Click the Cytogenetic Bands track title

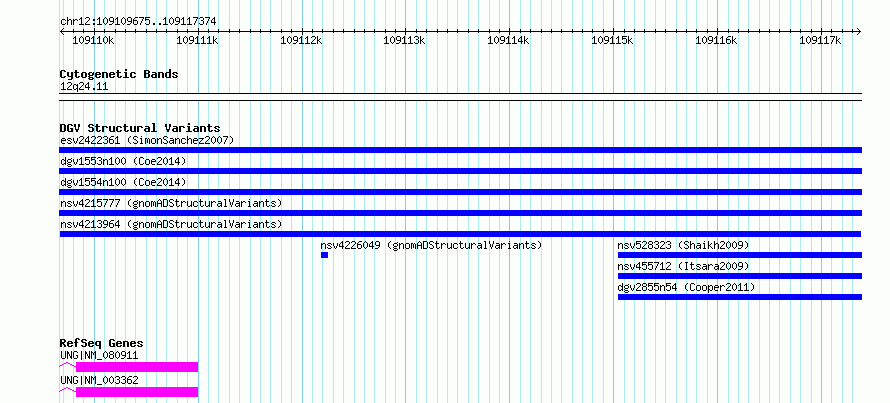point(119,74)
